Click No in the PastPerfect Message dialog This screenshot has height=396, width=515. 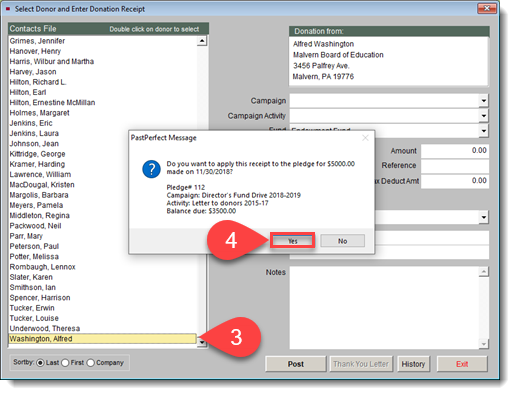[342, 241]
